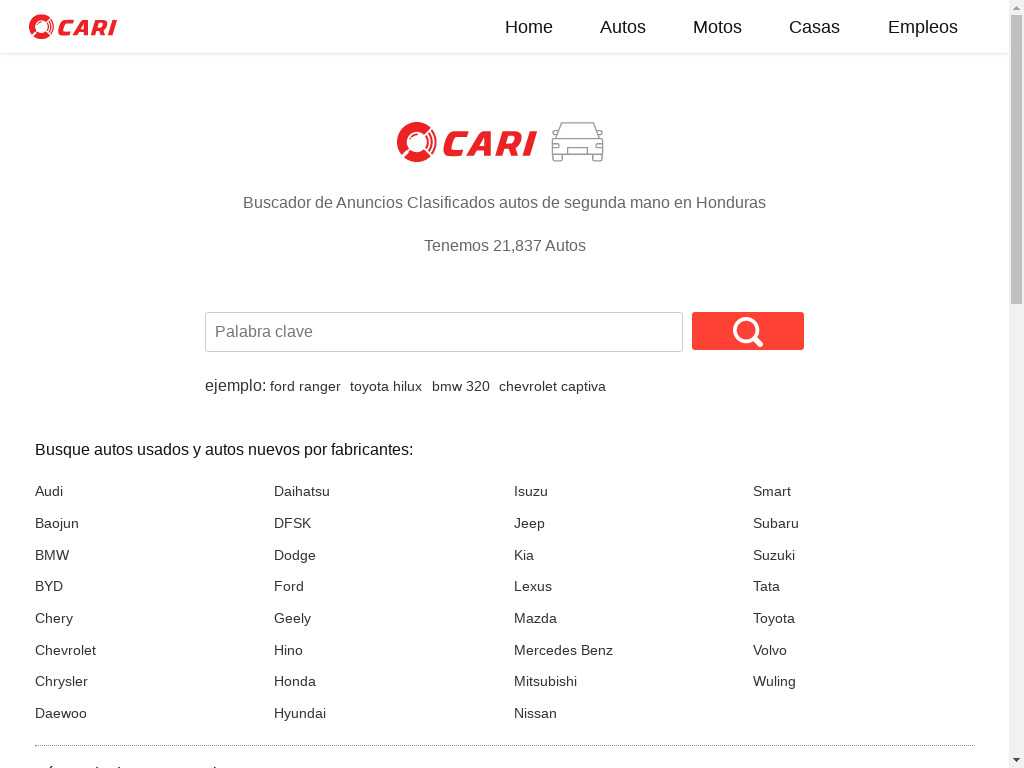
Task: View BMW listings
Action: click(x=52, y=556)
